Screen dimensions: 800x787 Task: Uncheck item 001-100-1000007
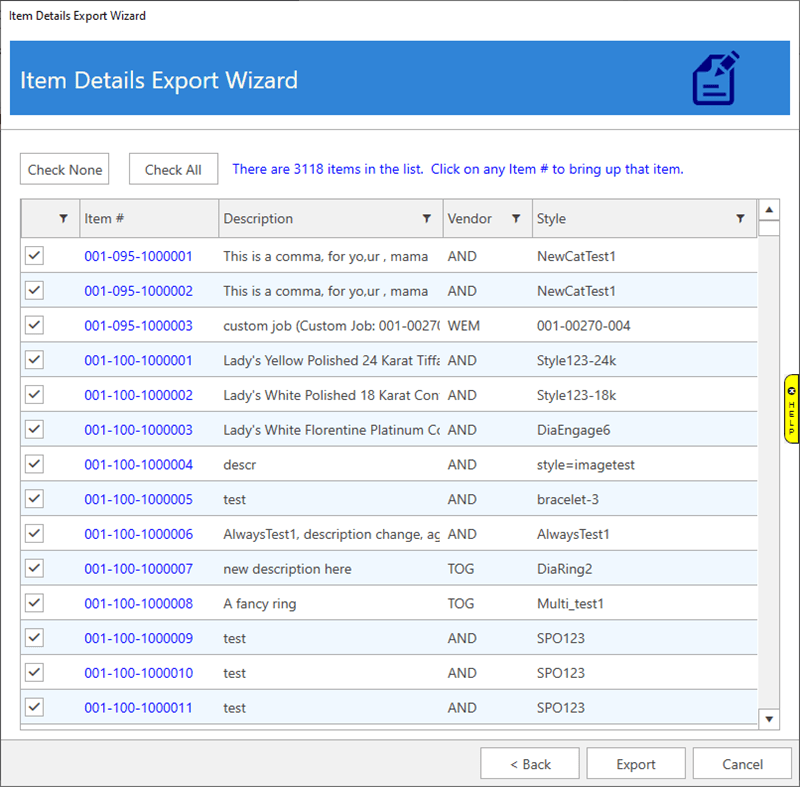tap(34, 568)
